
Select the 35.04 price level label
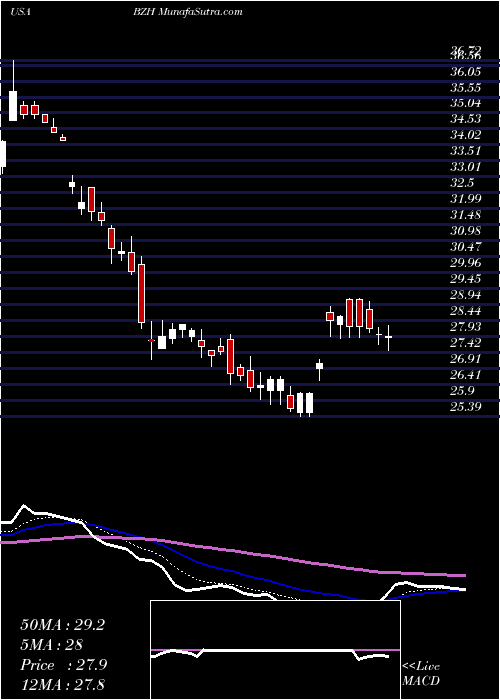[x=465, y=104]
